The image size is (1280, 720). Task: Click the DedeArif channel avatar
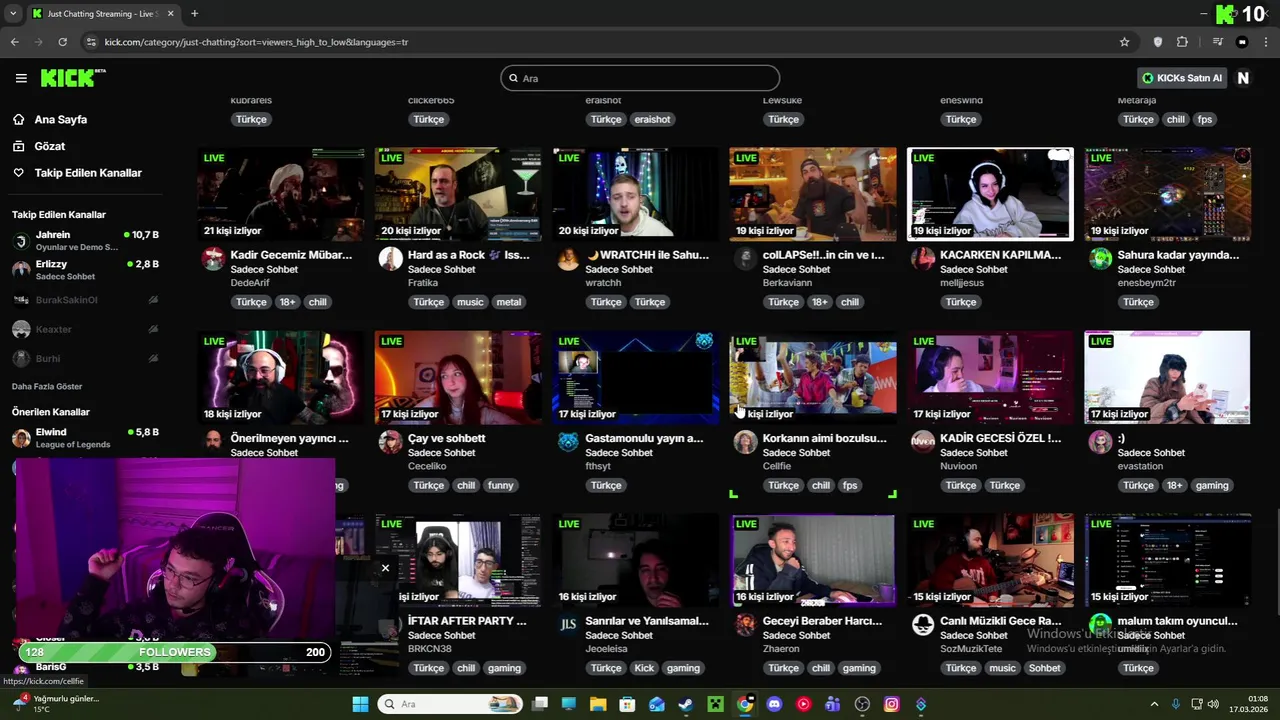coord(213,259)
